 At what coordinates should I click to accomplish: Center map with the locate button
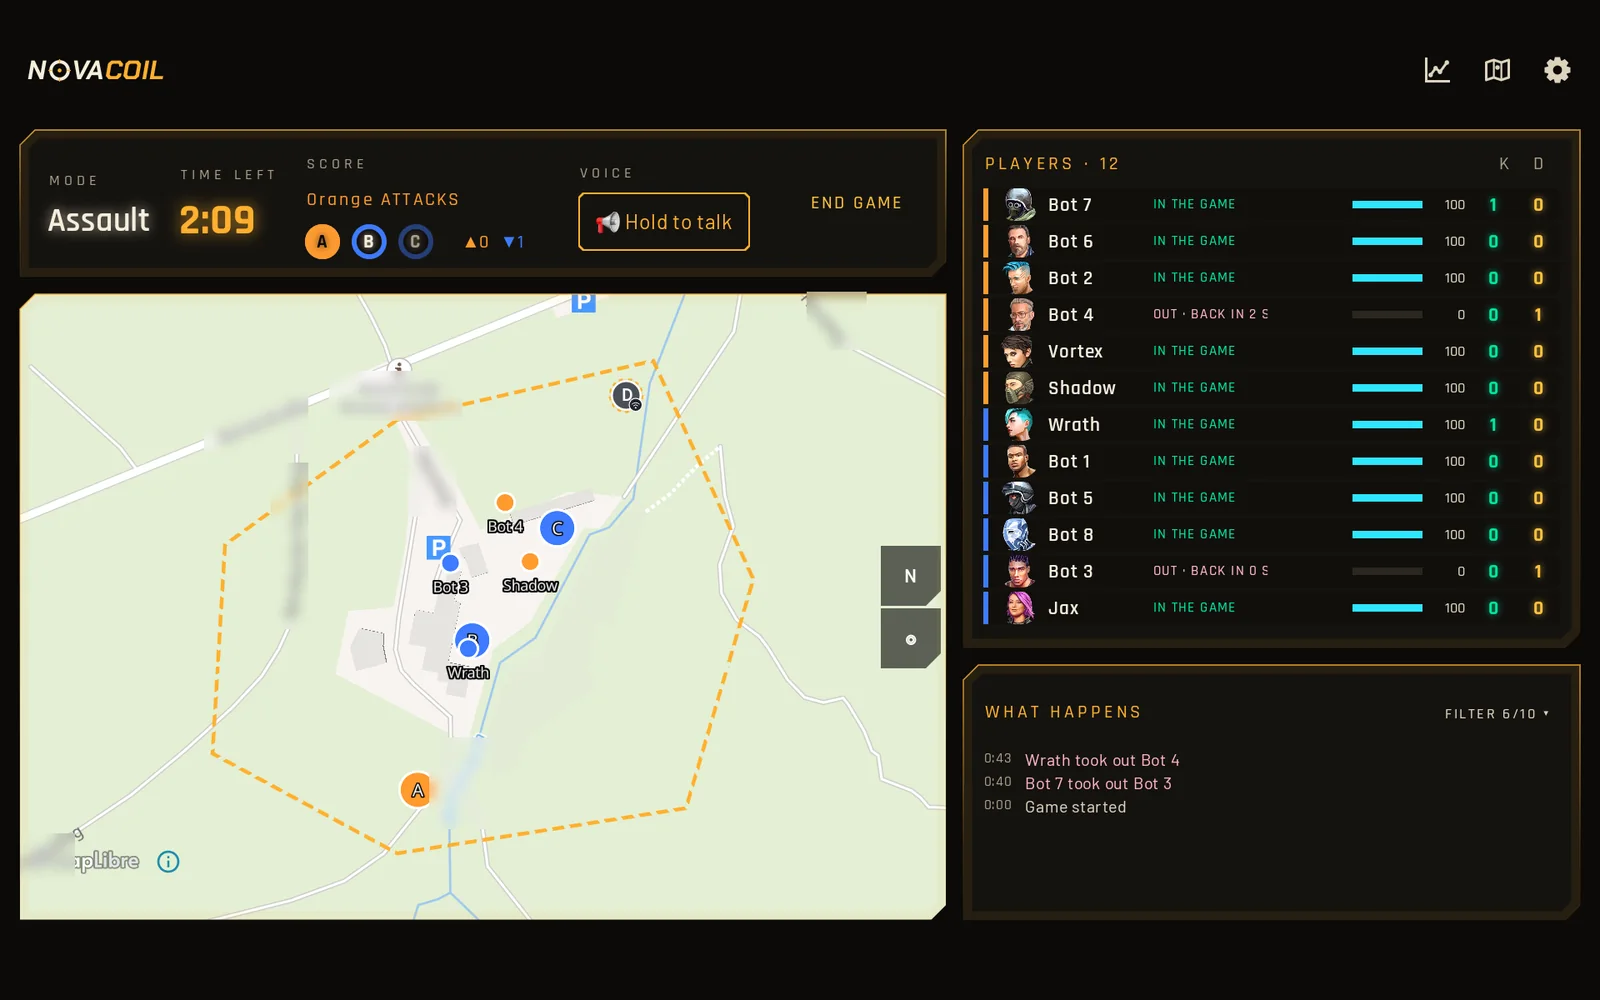[x=910, y=639]
